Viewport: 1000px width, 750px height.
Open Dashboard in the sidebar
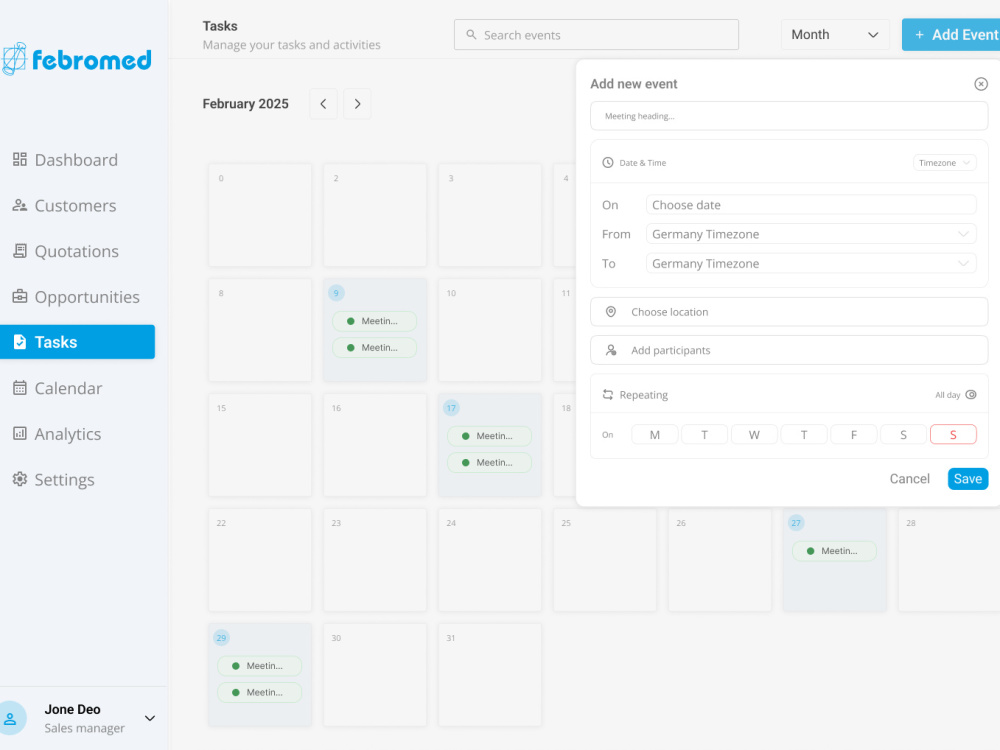[x=77, y=159]
